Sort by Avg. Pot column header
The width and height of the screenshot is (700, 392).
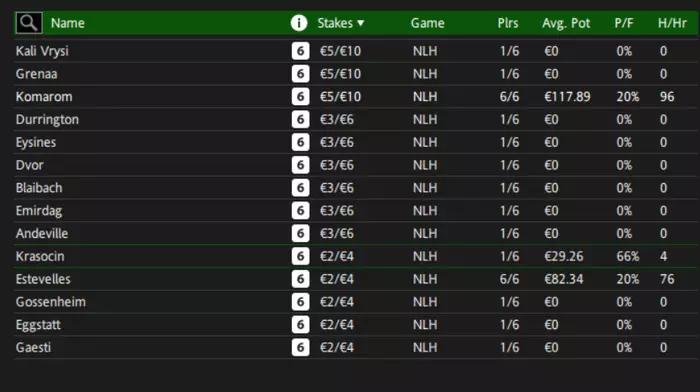click(566, 23)
